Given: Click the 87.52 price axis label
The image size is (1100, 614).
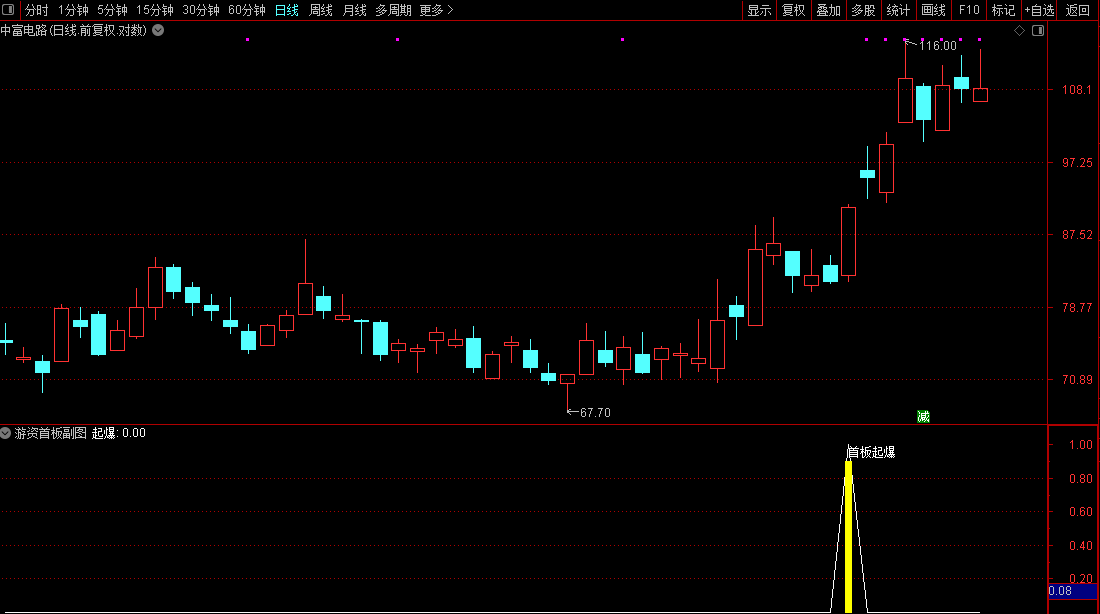Looking at the screenshot, I should tap(1077, 235).
